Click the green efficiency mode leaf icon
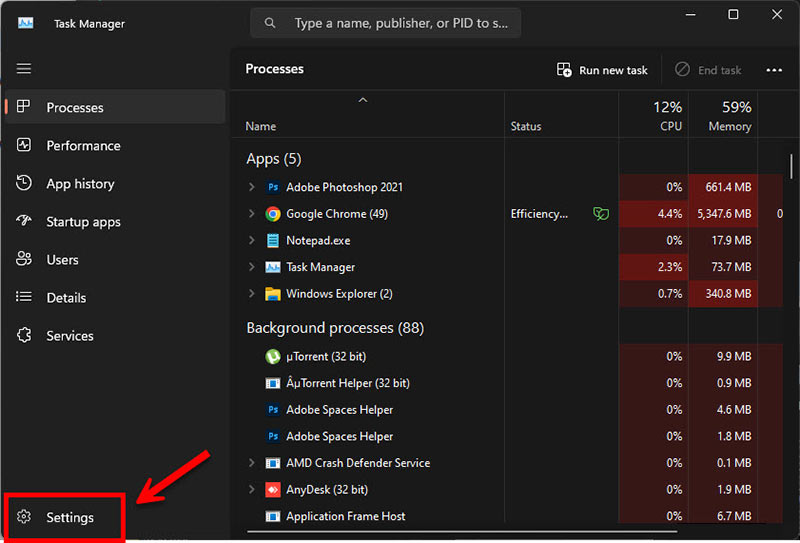The width and height of the screenshot is (800, 543). [x=601, y=214]
